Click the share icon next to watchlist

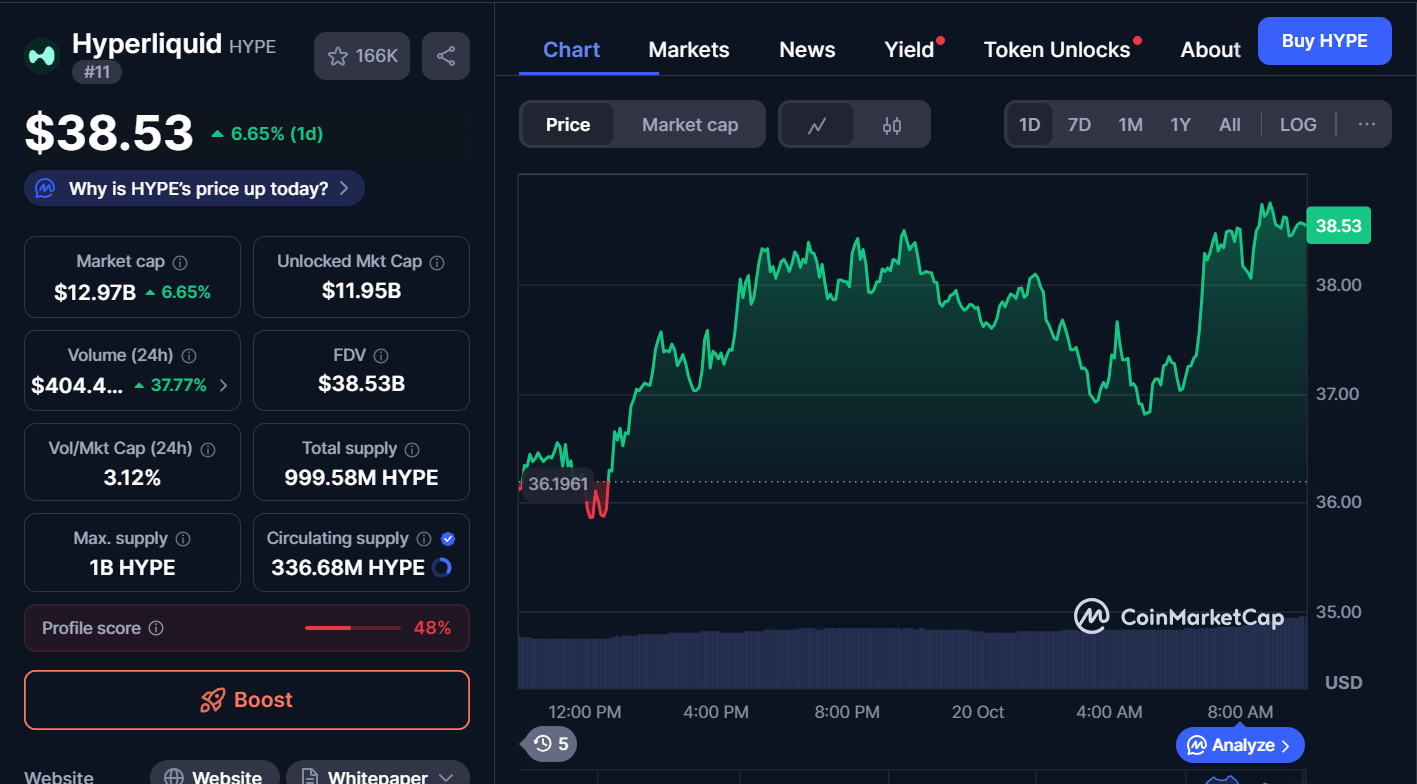(x=446, y=56)
